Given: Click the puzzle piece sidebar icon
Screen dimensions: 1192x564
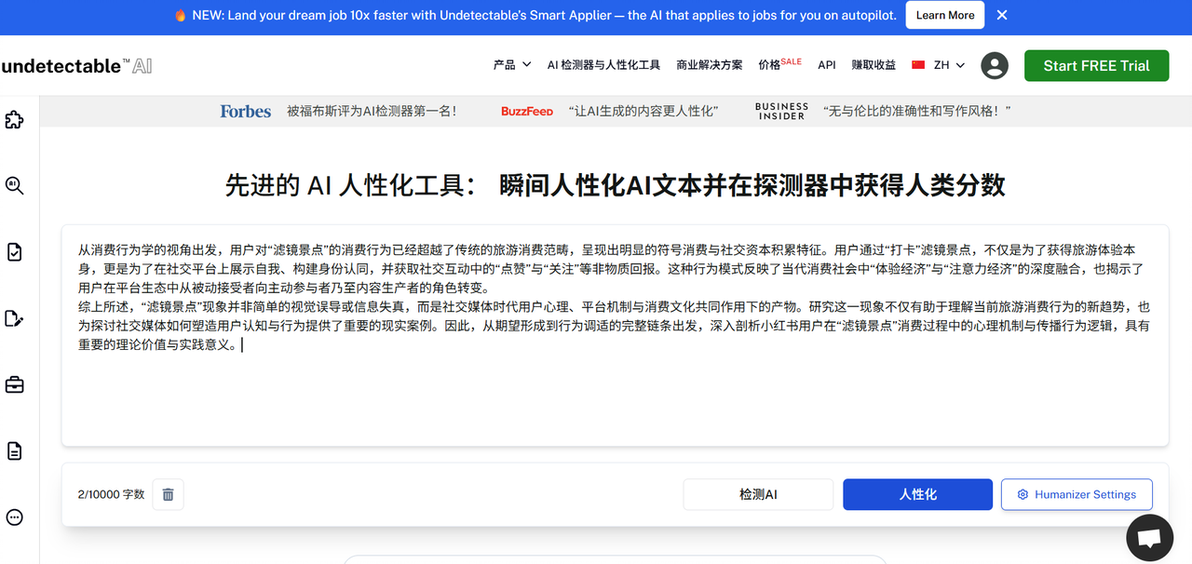Looking at the screenshot, I should [x=14, y=120].
